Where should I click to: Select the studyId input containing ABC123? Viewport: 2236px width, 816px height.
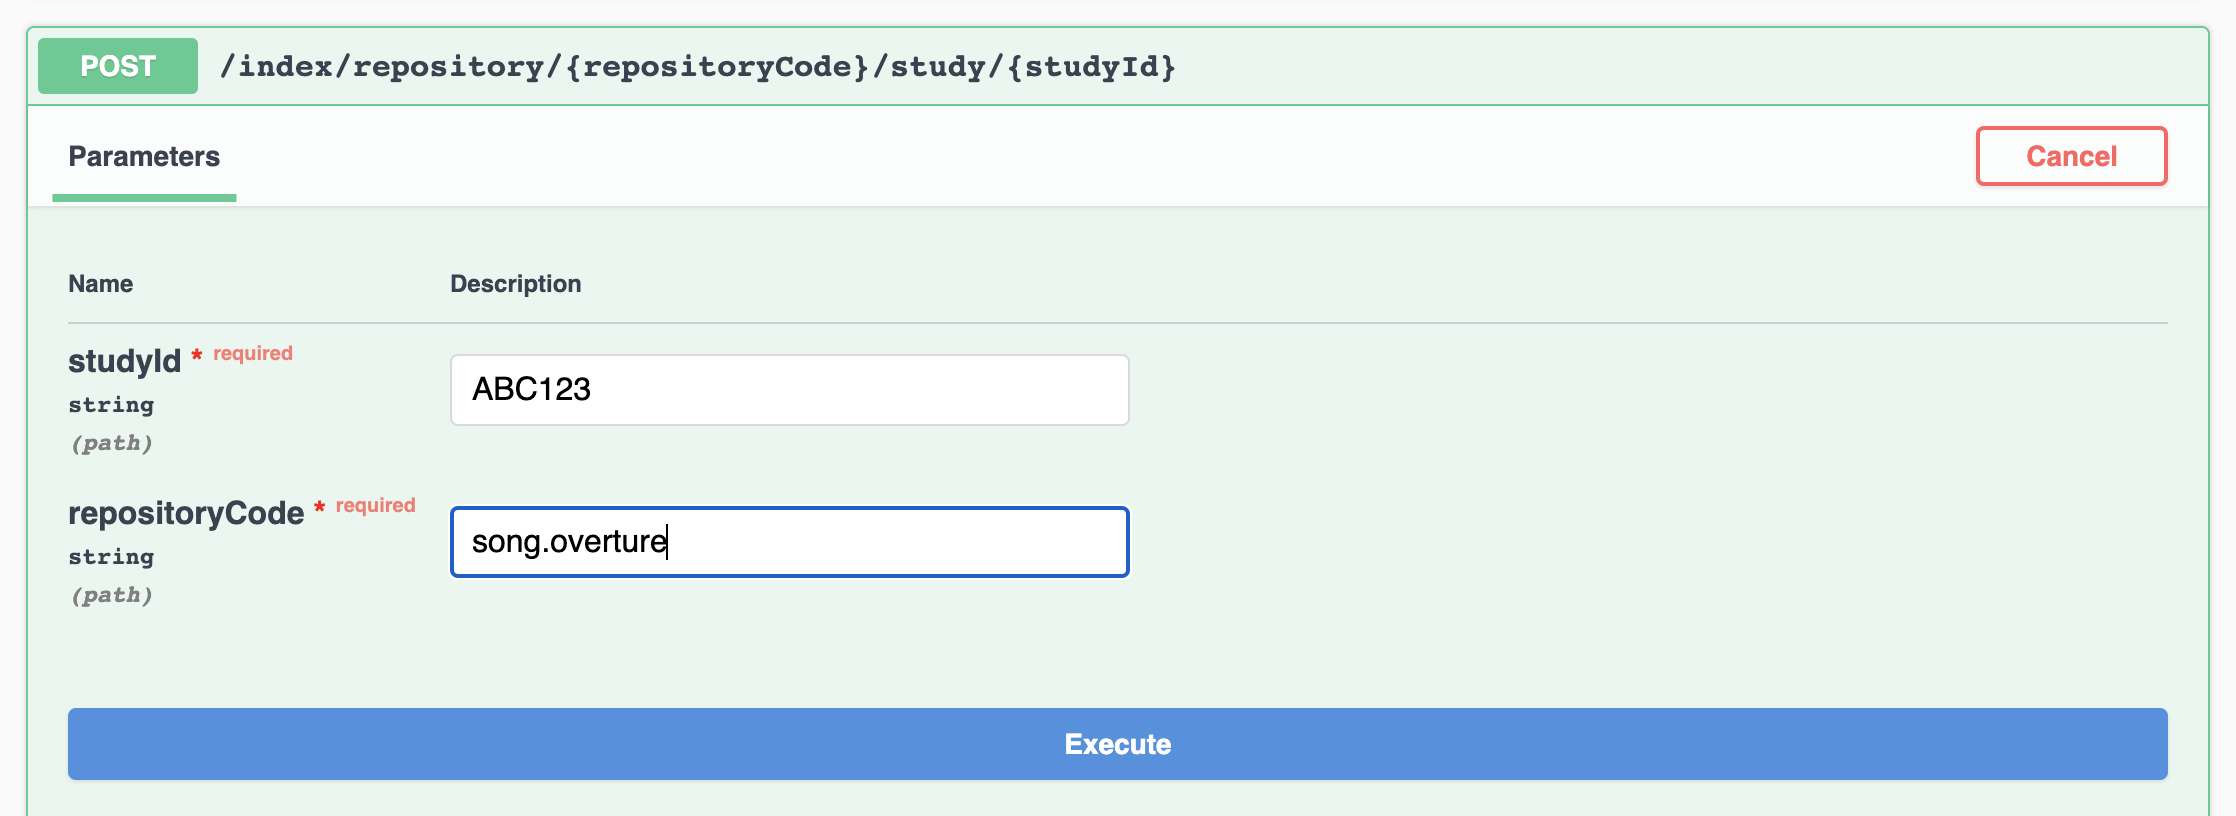788,389
